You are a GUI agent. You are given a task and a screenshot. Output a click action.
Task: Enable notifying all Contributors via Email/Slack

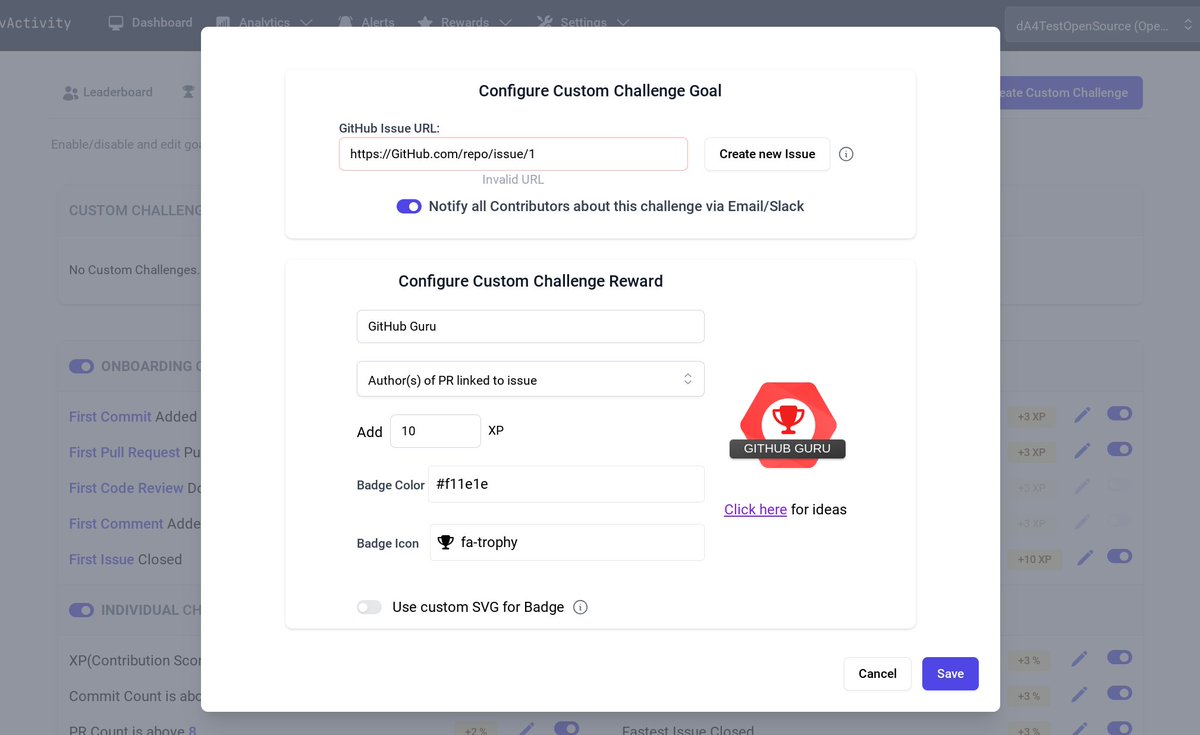pyautogui.click(x=409, y=206)
